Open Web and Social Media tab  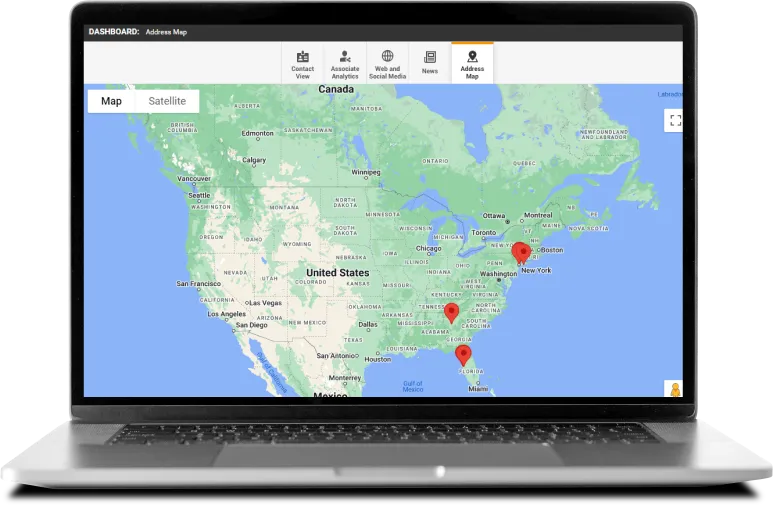point(387,64)
